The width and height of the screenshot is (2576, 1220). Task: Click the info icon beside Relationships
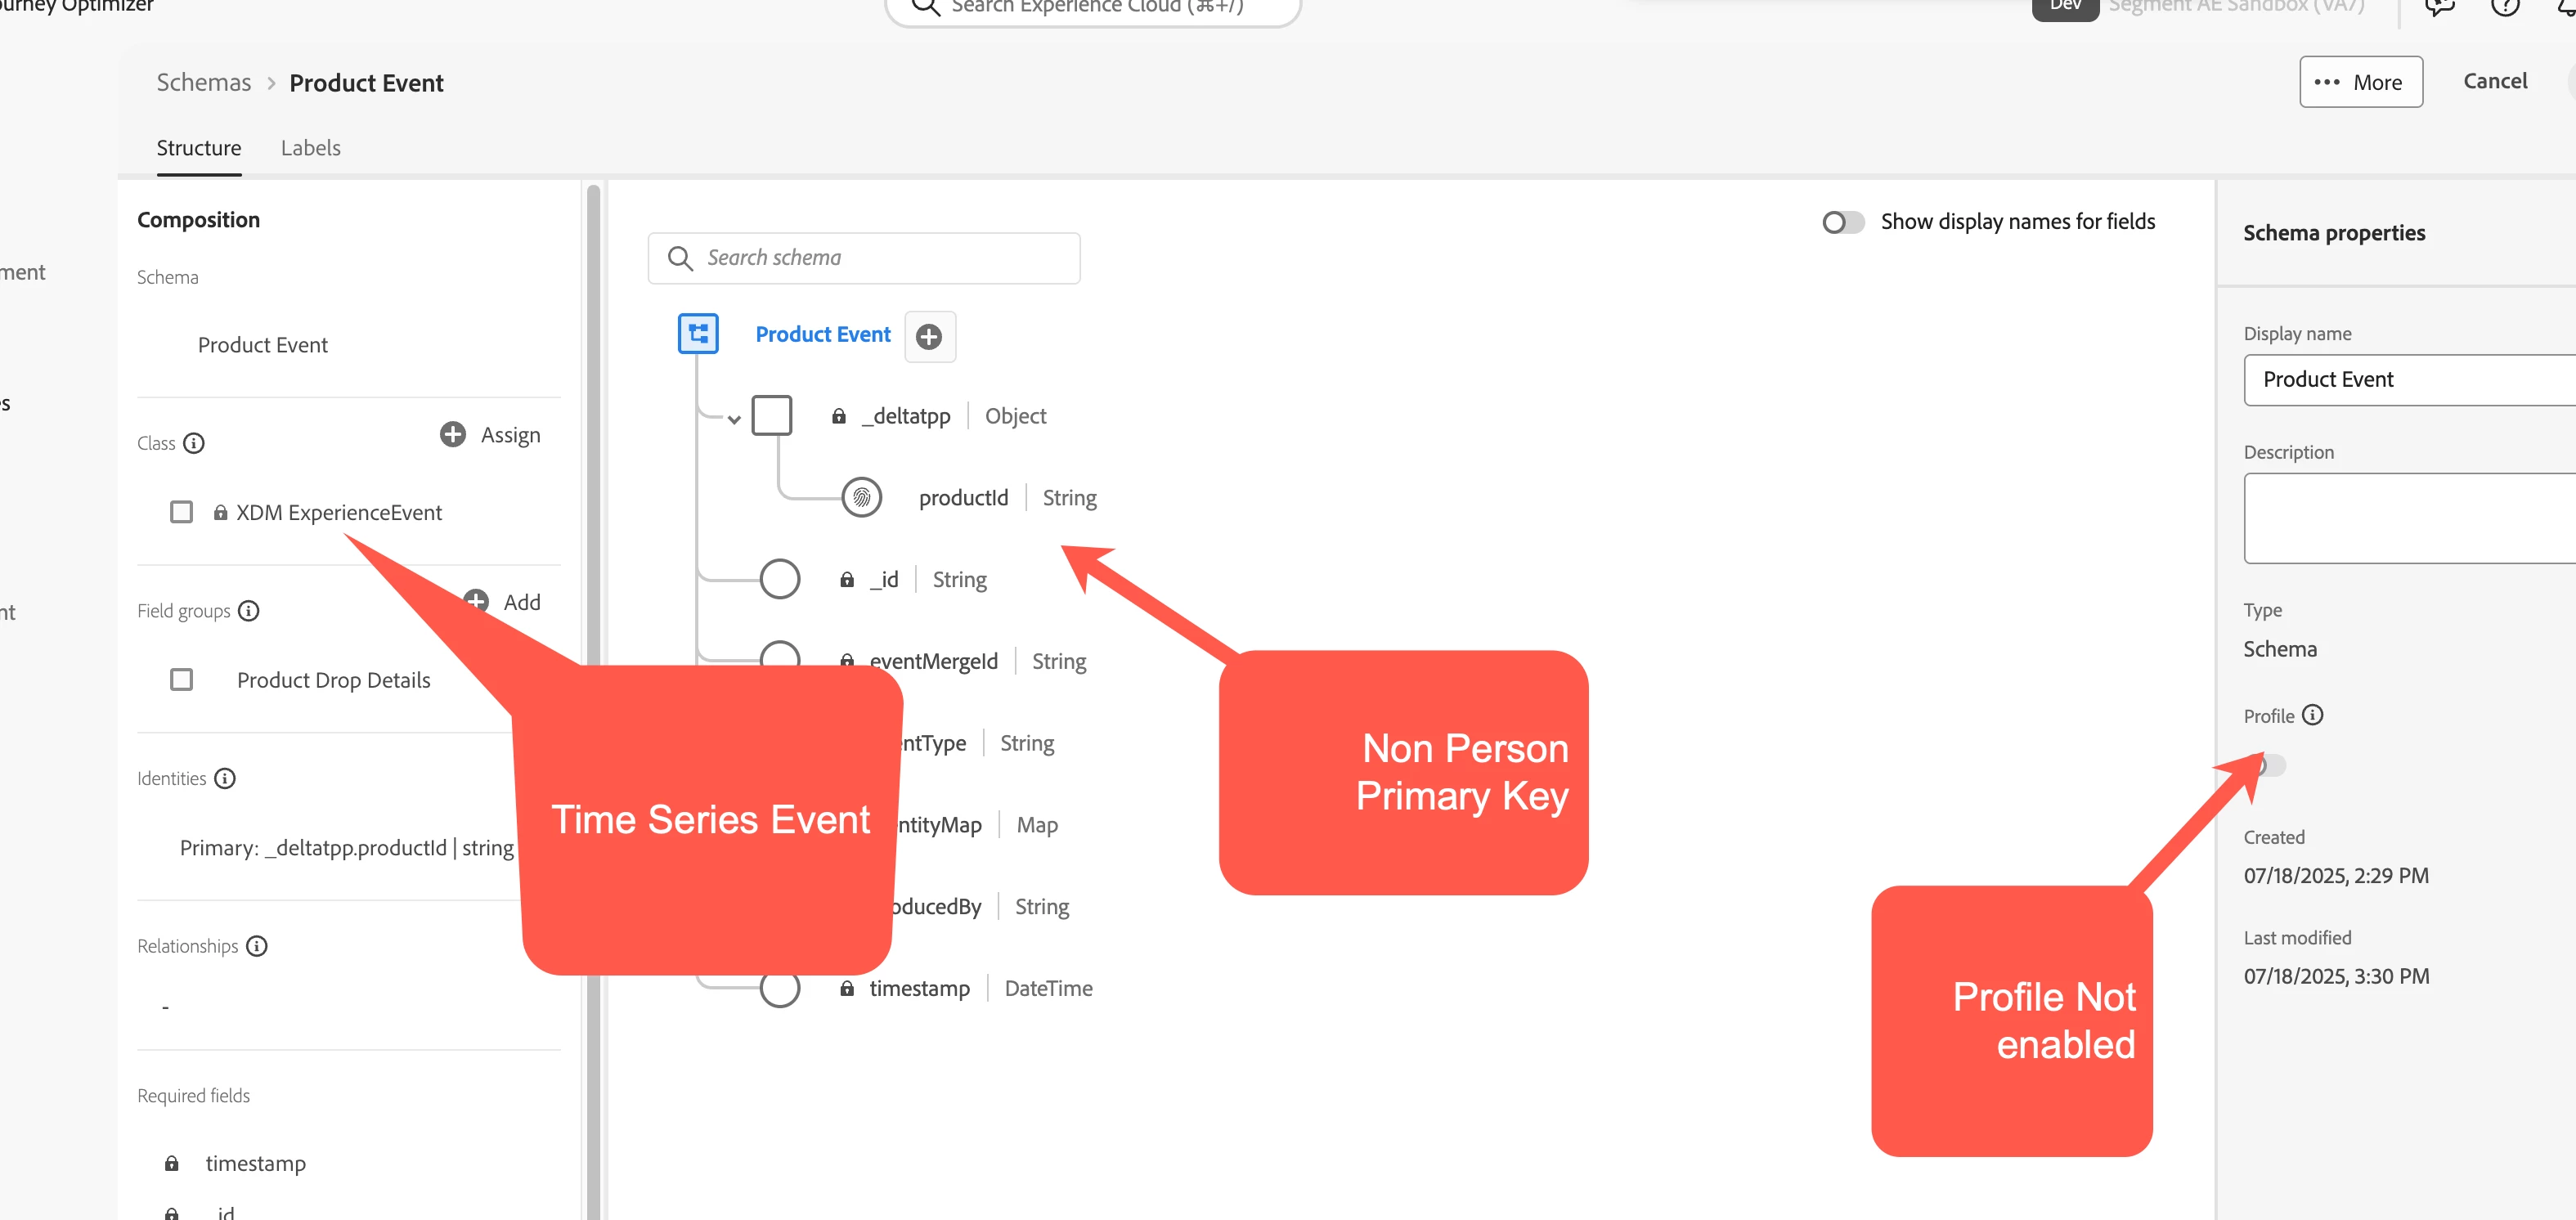coord(257,946)
